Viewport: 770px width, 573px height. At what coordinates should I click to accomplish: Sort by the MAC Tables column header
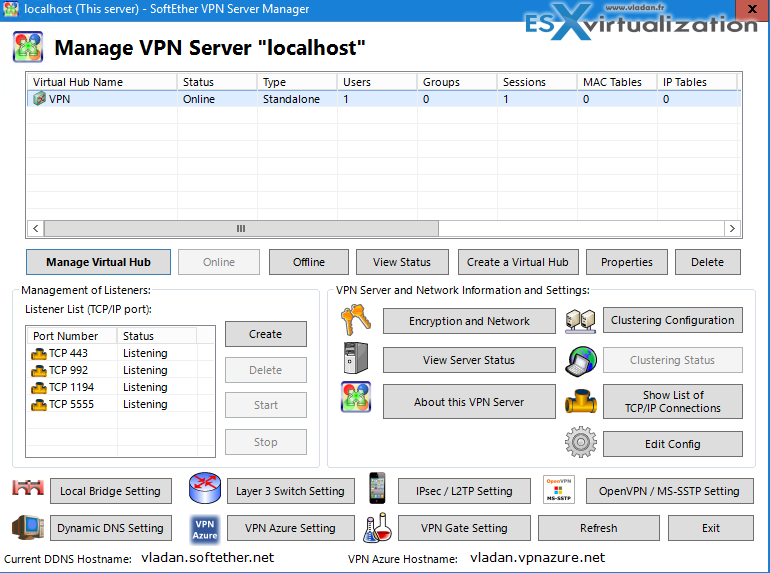[x=617, y=82]
